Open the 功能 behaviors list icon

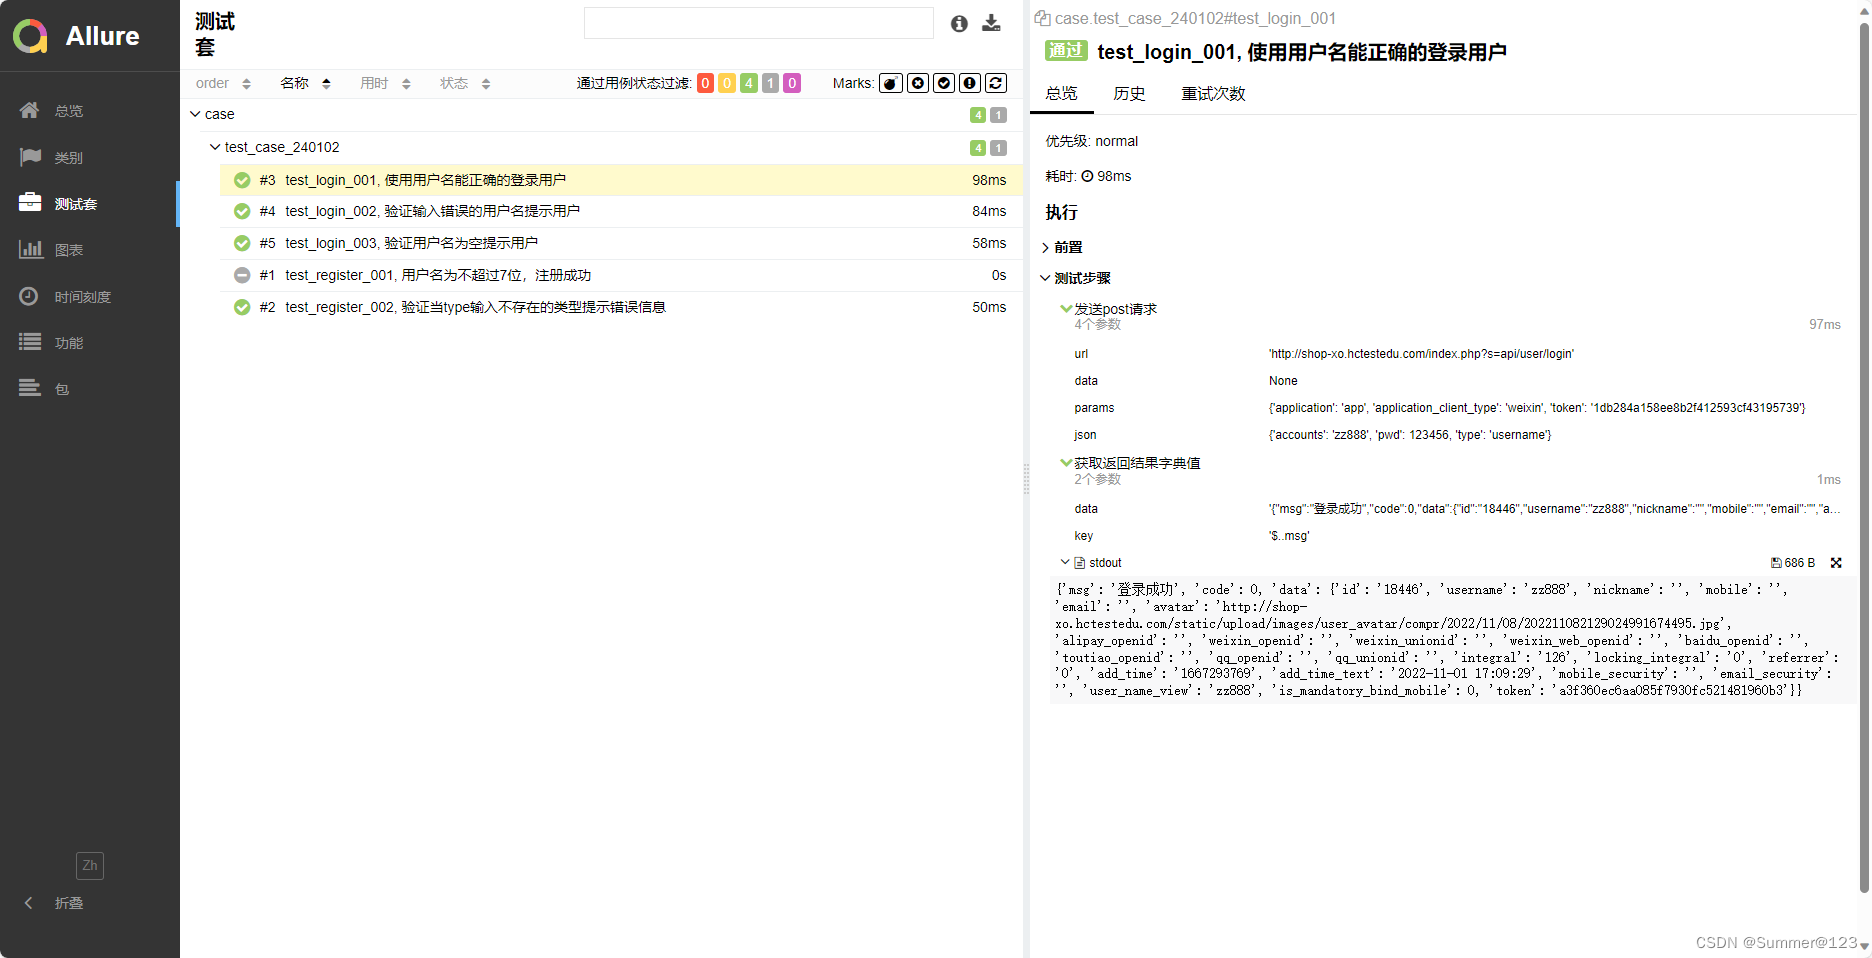coord(30,342)
